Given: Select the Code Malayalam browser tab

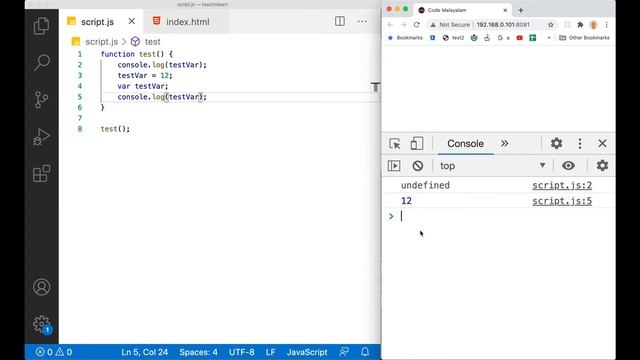Looking at the screenshot, I should coord(463,10).
